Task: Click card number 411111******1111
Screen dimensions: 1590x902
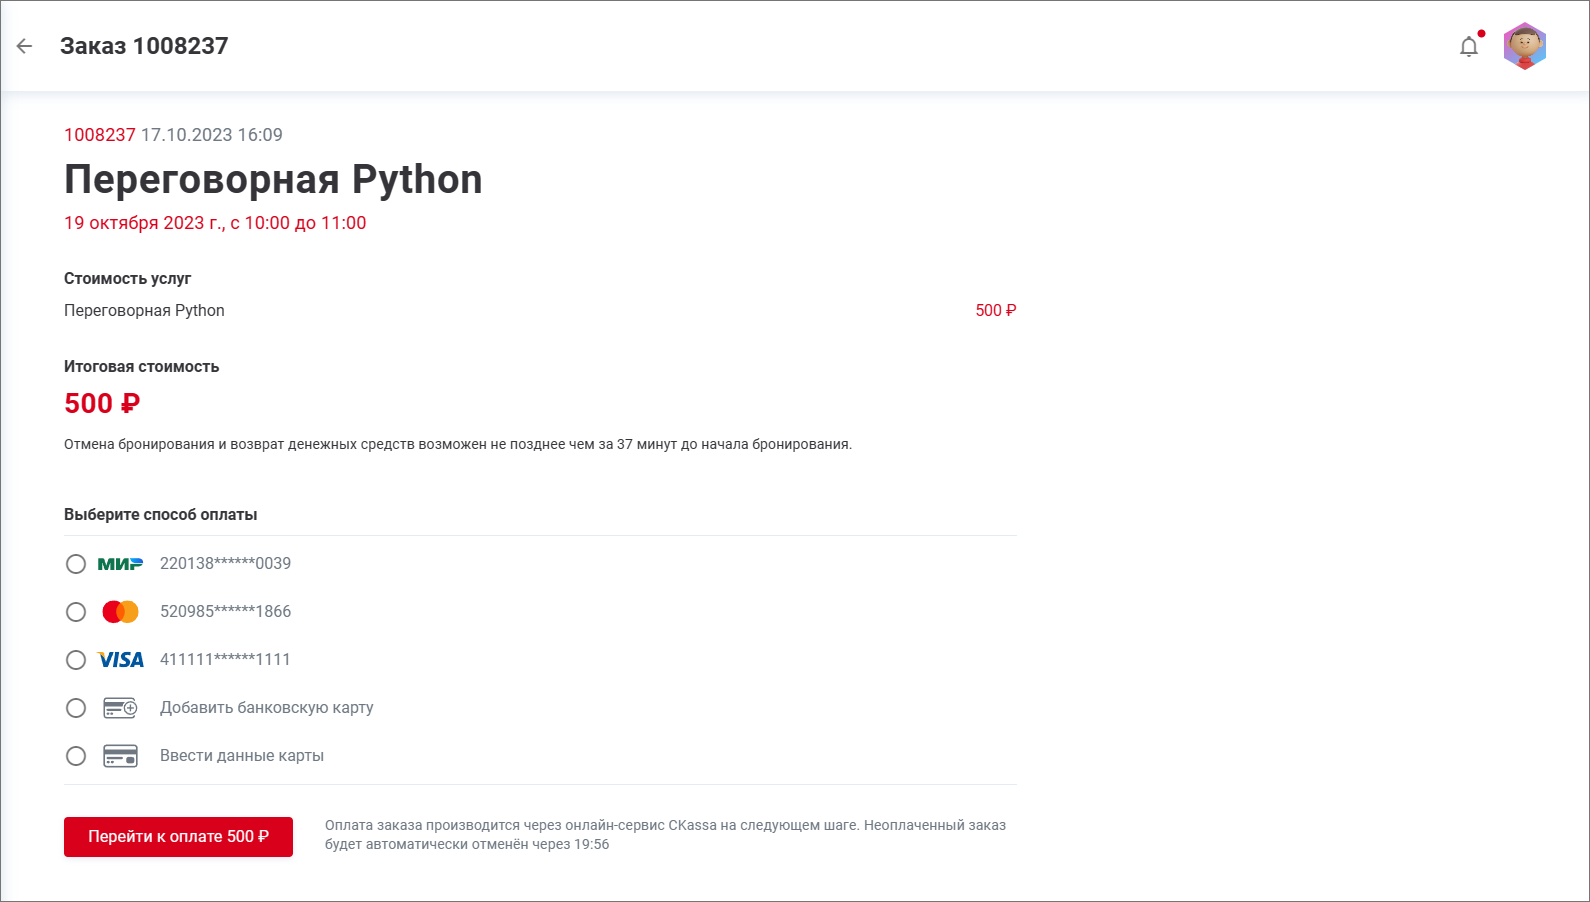Action: (x=225, y=660)
